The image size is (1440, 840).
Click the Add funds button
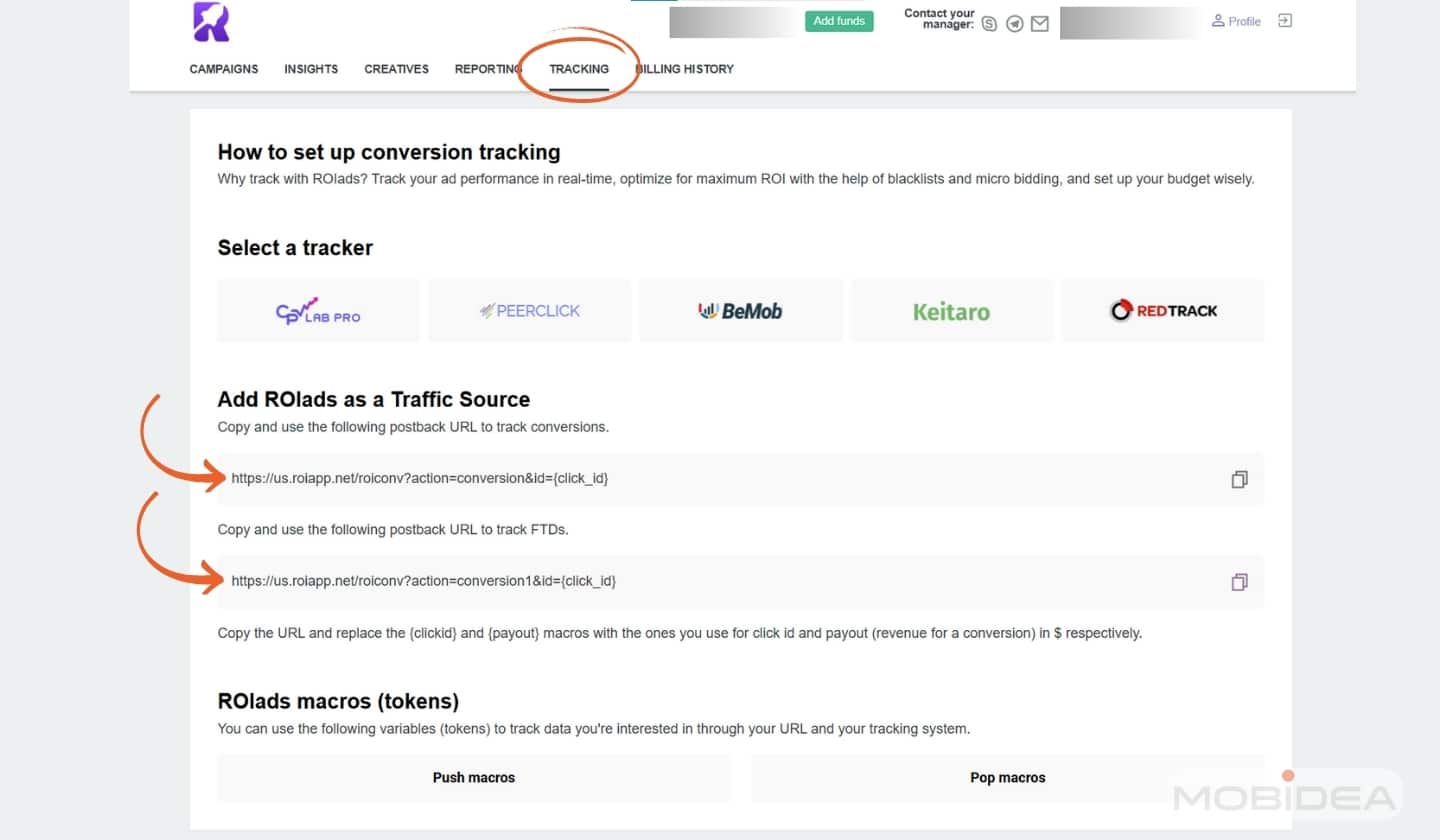(838, 20)
